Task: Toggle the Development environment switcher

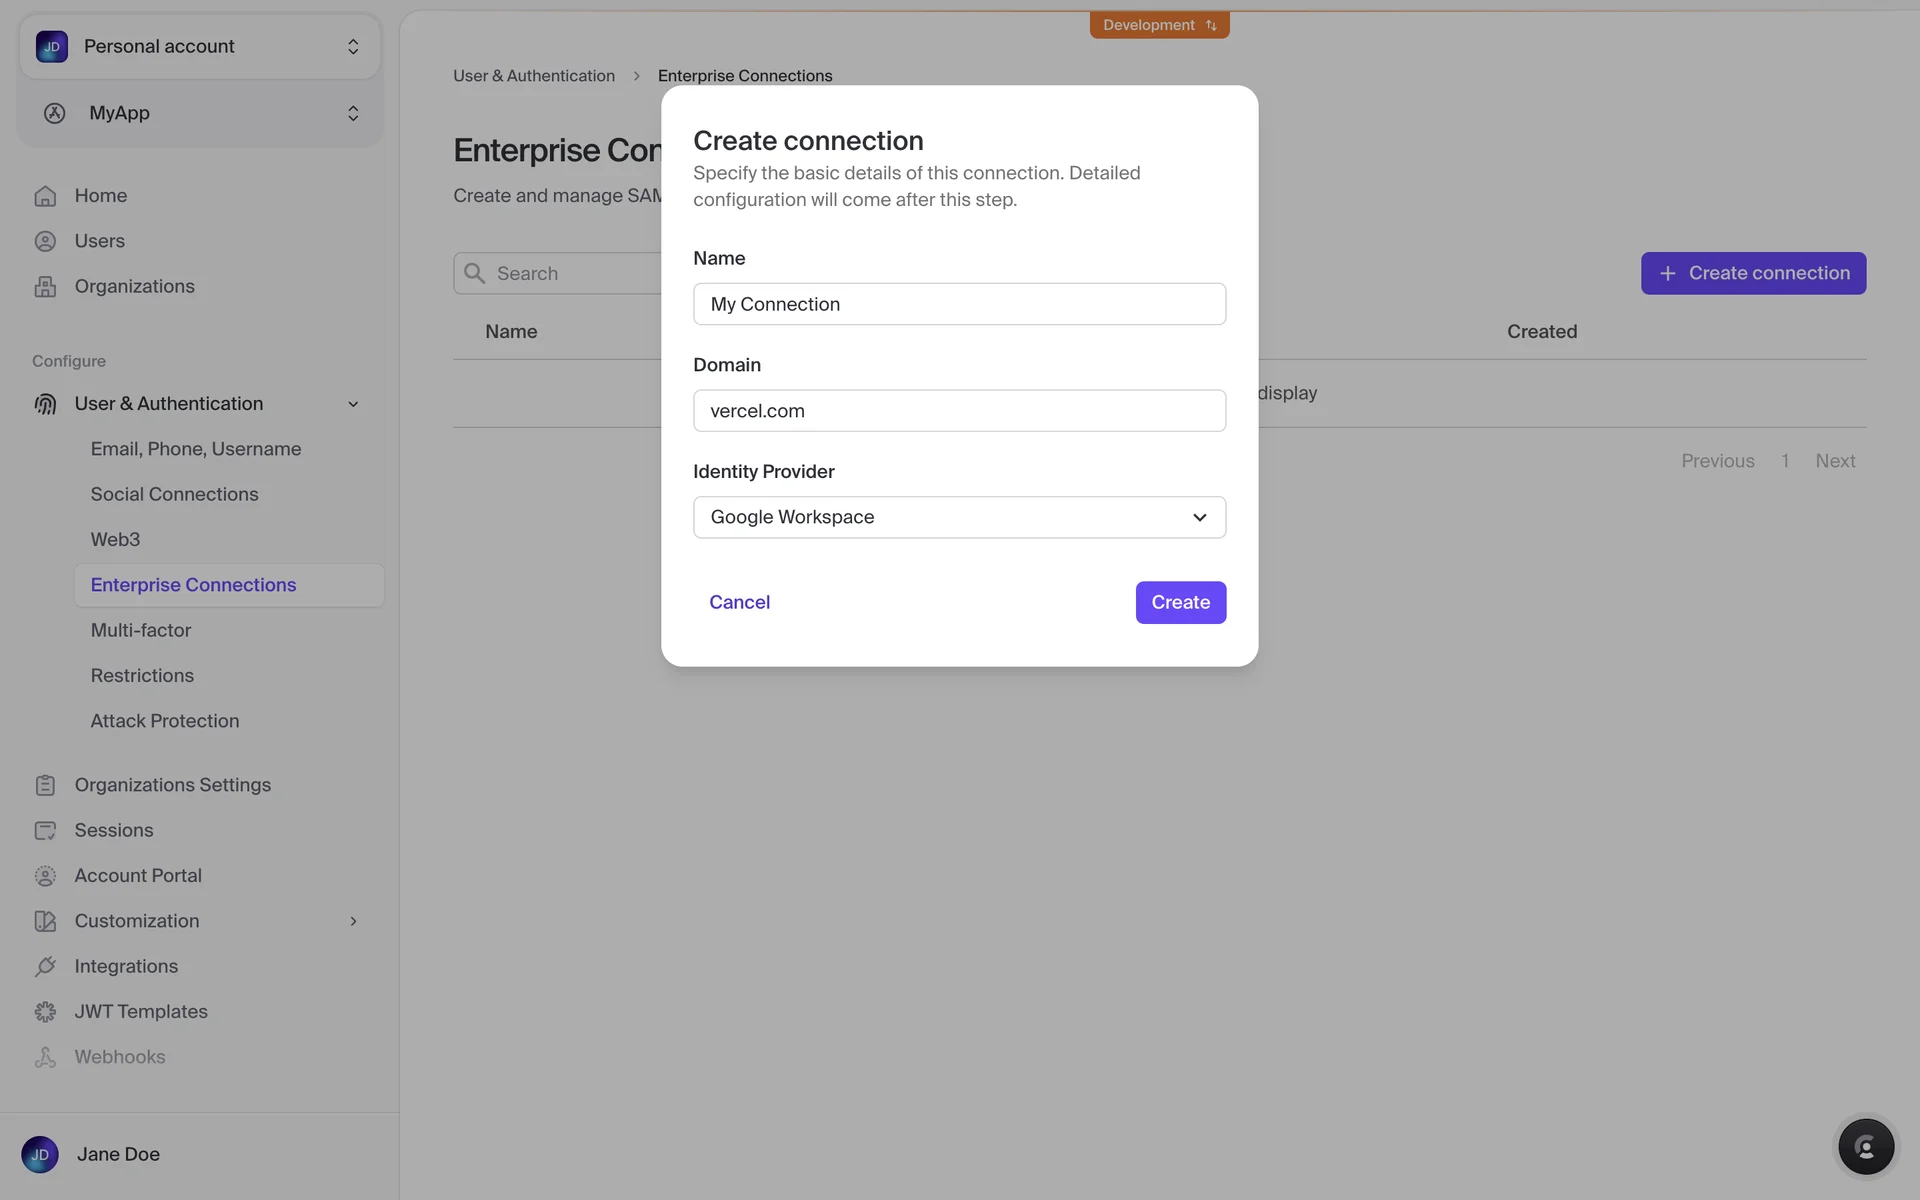Action: tap(1159, 25)
